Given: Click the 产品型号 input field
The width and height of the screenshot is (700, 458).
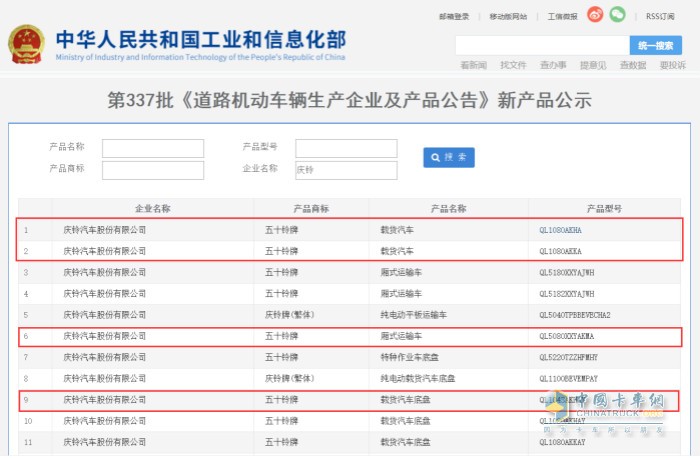Looking at the screenshot, I should (x=346, y=148).
